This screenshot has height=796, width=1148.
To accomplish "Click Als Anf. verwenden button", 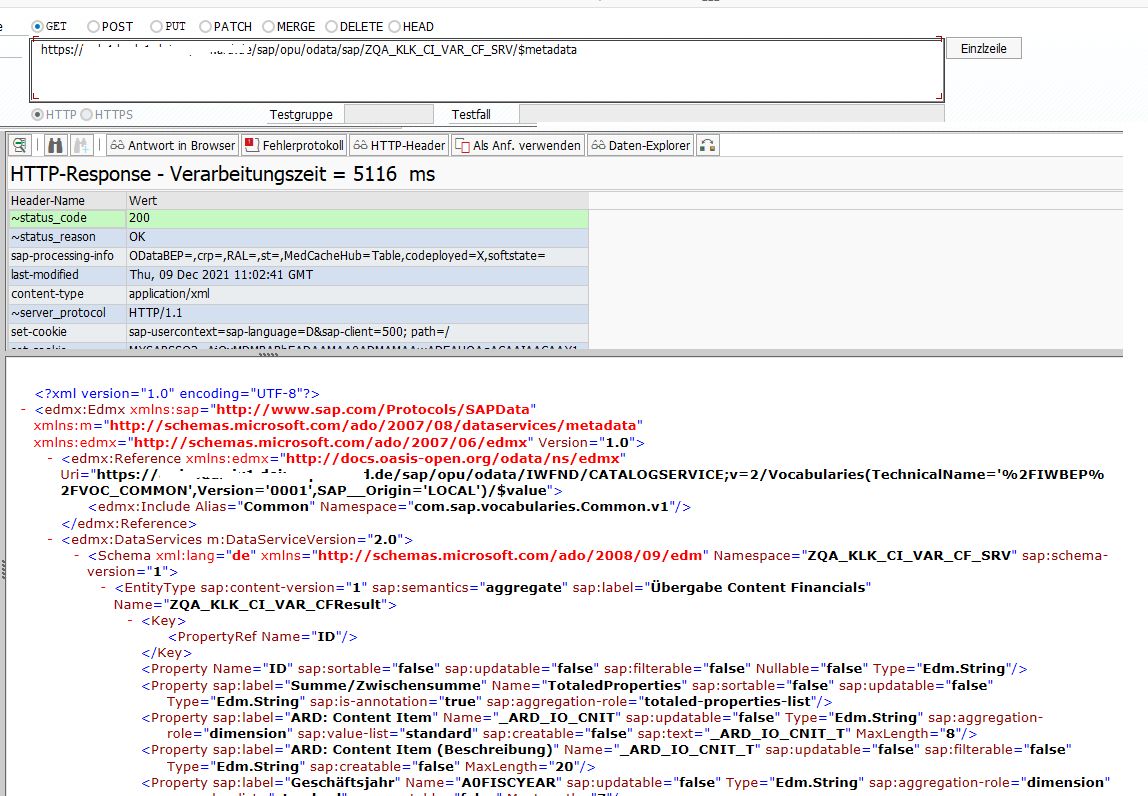I will point(517,146).
